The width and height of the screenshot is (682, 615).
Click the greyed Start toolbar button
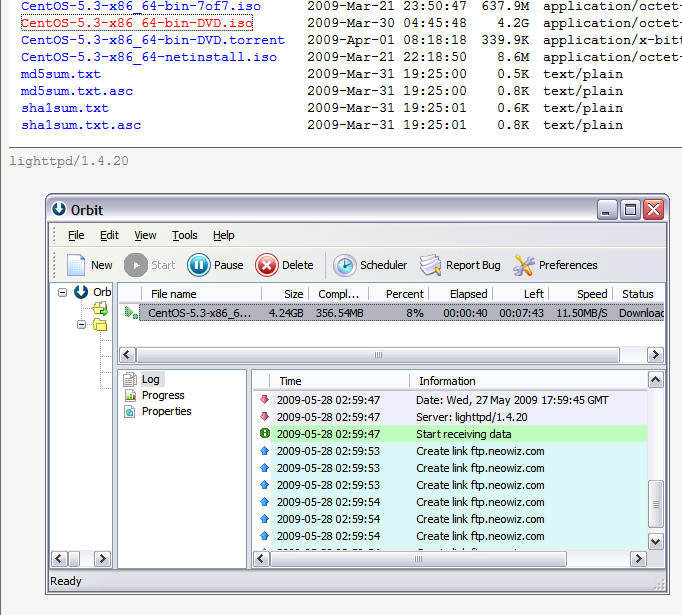150,265
